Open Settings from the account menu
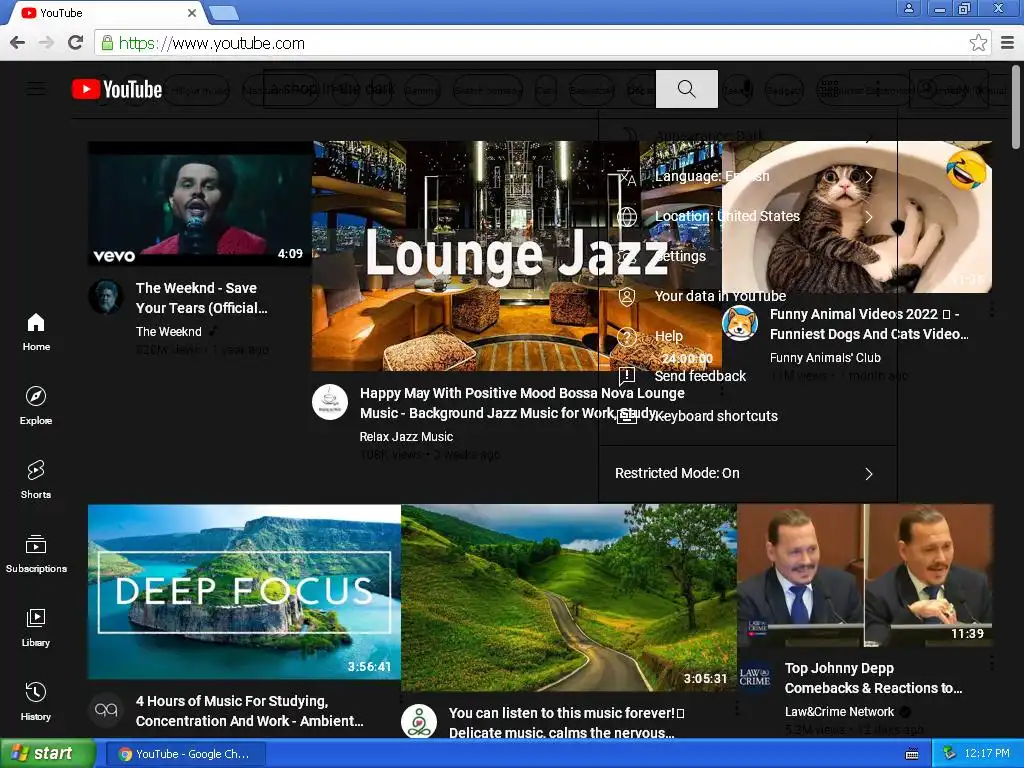This screenshot has width=1024, height=768. (x=748, y=256)
